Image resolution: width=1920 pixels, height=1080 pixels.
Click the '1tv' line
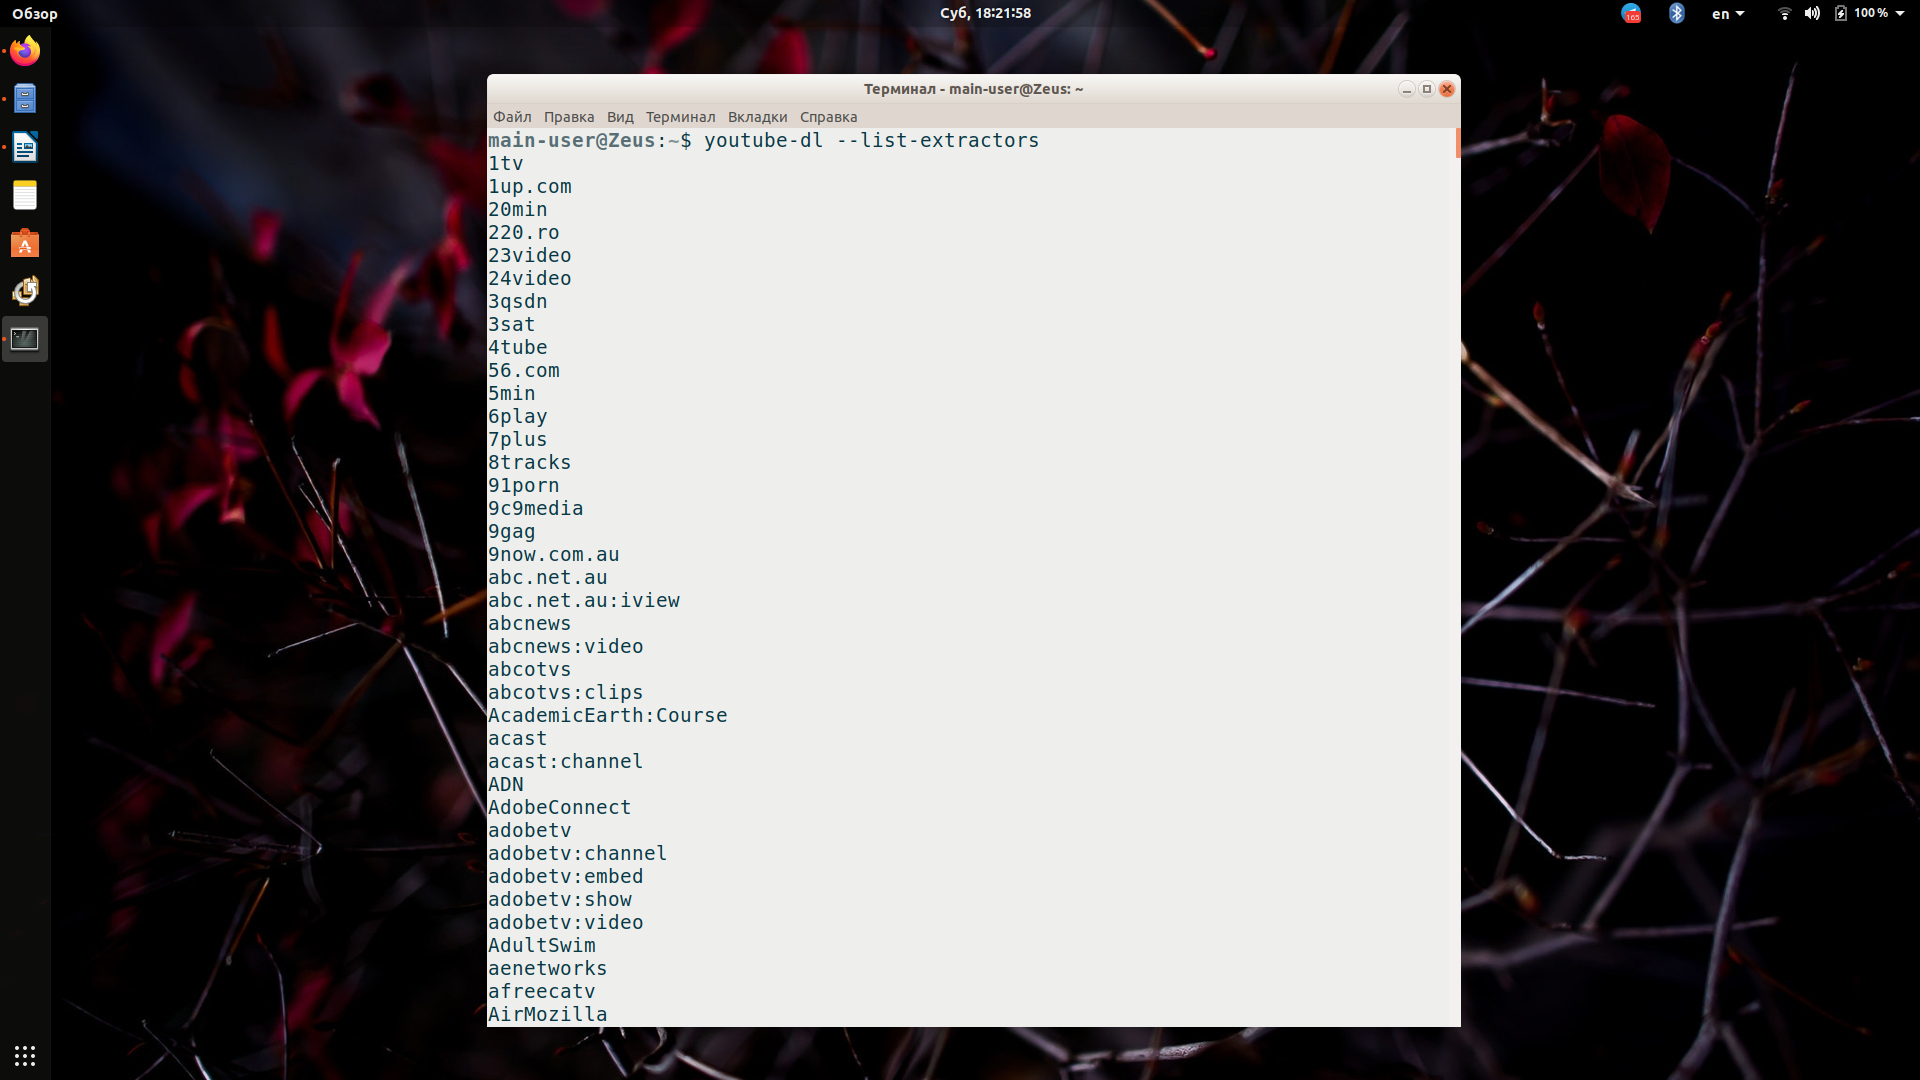[x=505, y=164]
